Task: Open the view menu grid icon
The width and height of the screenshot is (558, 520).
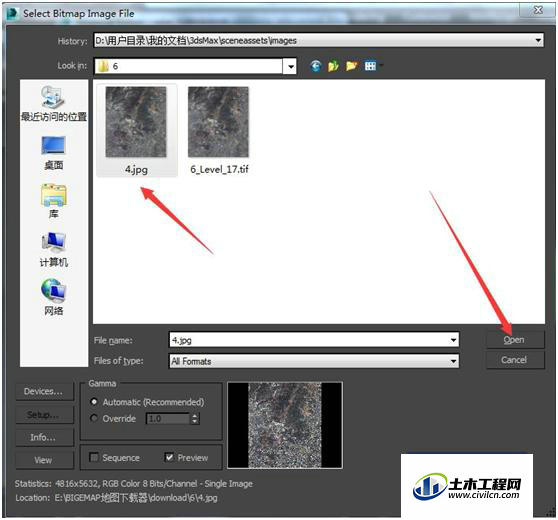Action: [370, 66]
